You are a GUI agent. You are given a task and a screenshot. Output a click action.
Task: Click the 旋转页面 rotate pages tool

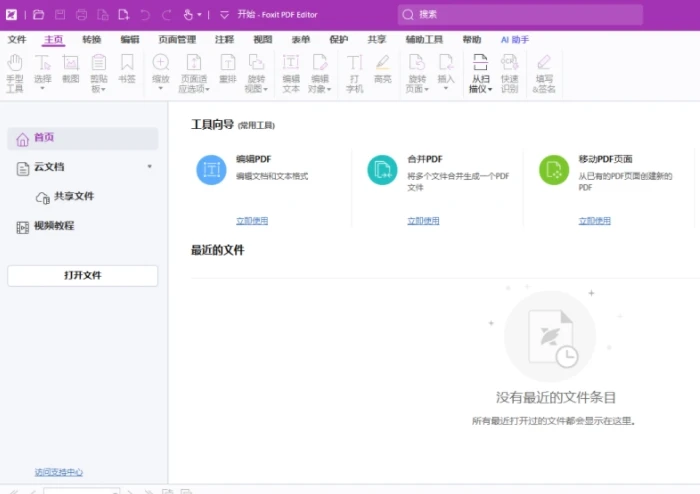tap(417, 74)
